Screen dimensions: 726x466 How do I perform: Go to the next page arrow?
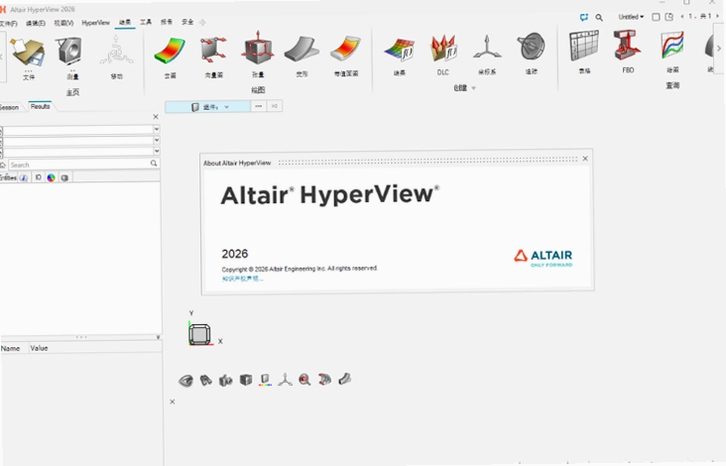[x=718, y=16]
